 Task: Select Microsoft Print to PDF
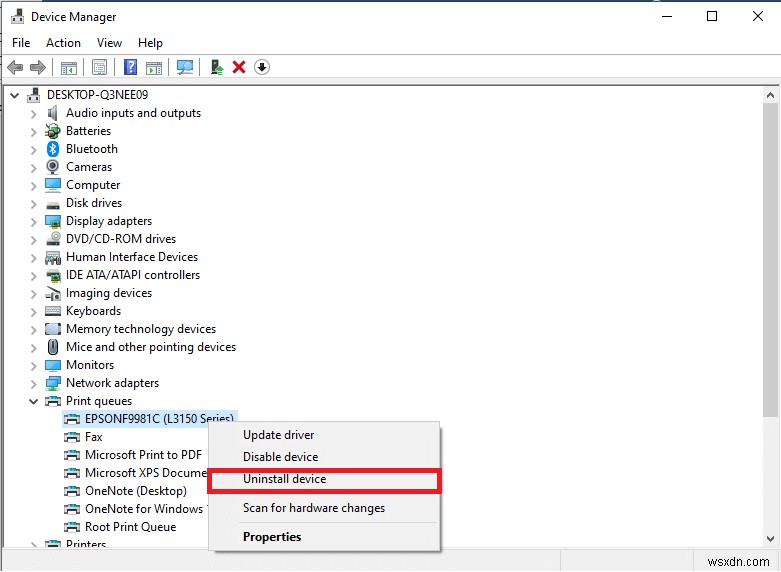(x=143, y=455)
